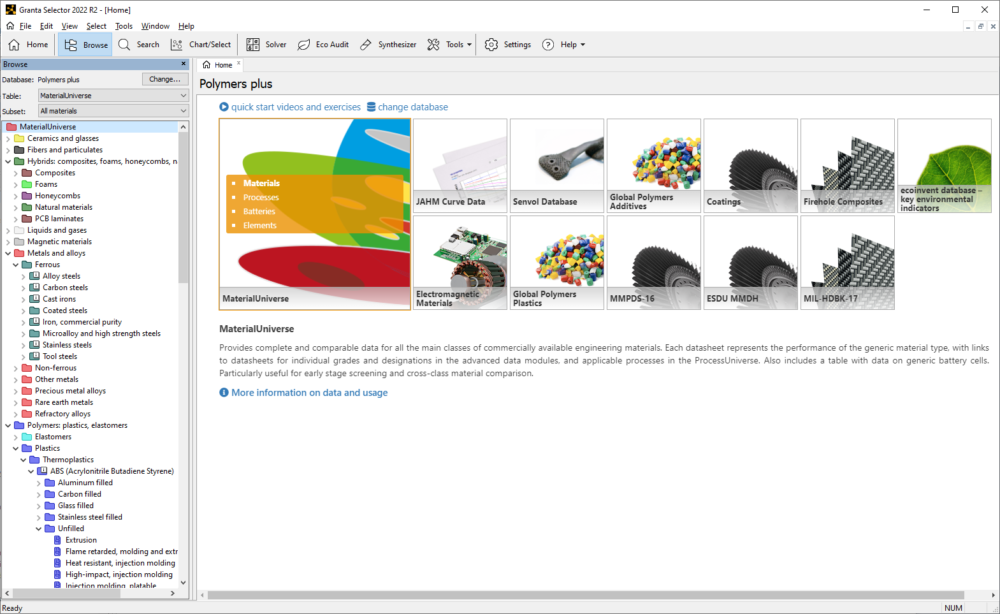Open the MMPDS-16 tile
The height and width of the screenshot is (614, 1000).
654,263
